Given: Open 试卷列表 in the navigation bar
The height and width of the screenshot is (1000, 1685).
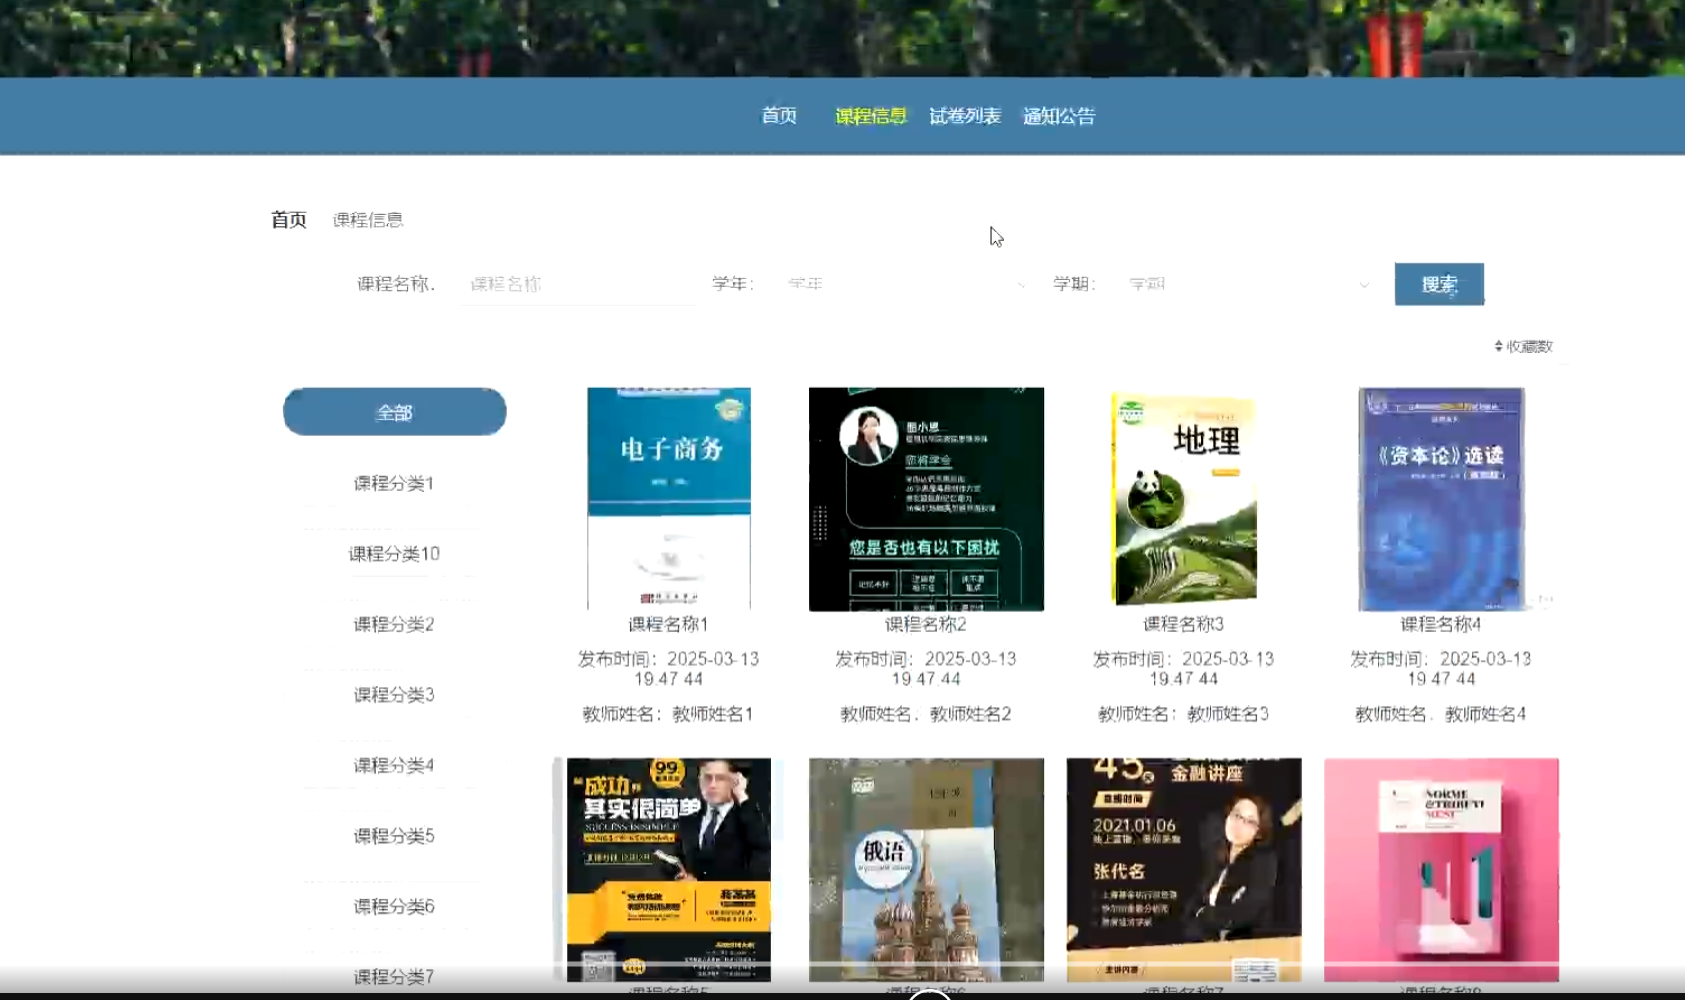Looking at the screenshot, I should pyautogui.click(x=964, y=116).
